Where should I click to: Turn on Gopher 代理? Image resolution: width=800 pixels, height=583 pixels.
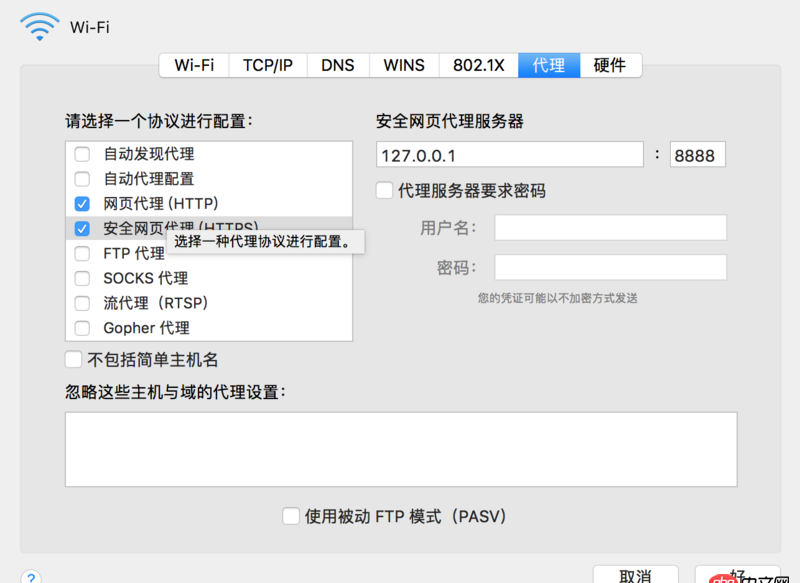[83, 328]
